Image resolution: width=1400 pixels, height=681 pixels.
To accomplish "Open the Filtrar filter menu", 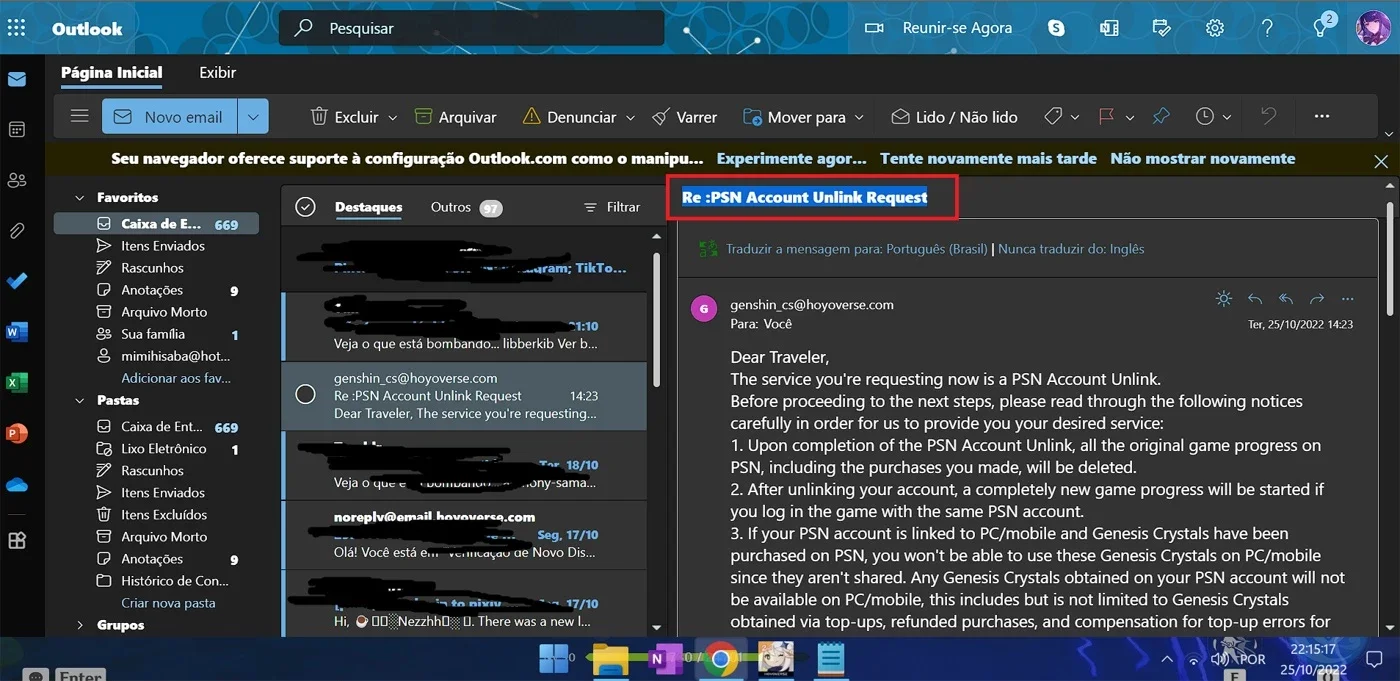I will point(612,207).
